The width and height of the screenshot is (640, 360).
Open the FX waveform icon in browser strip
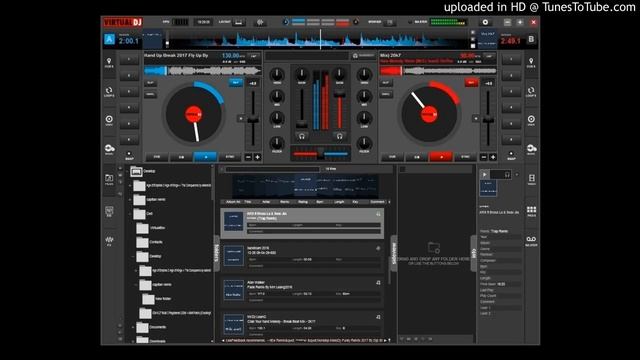(109, 241)
